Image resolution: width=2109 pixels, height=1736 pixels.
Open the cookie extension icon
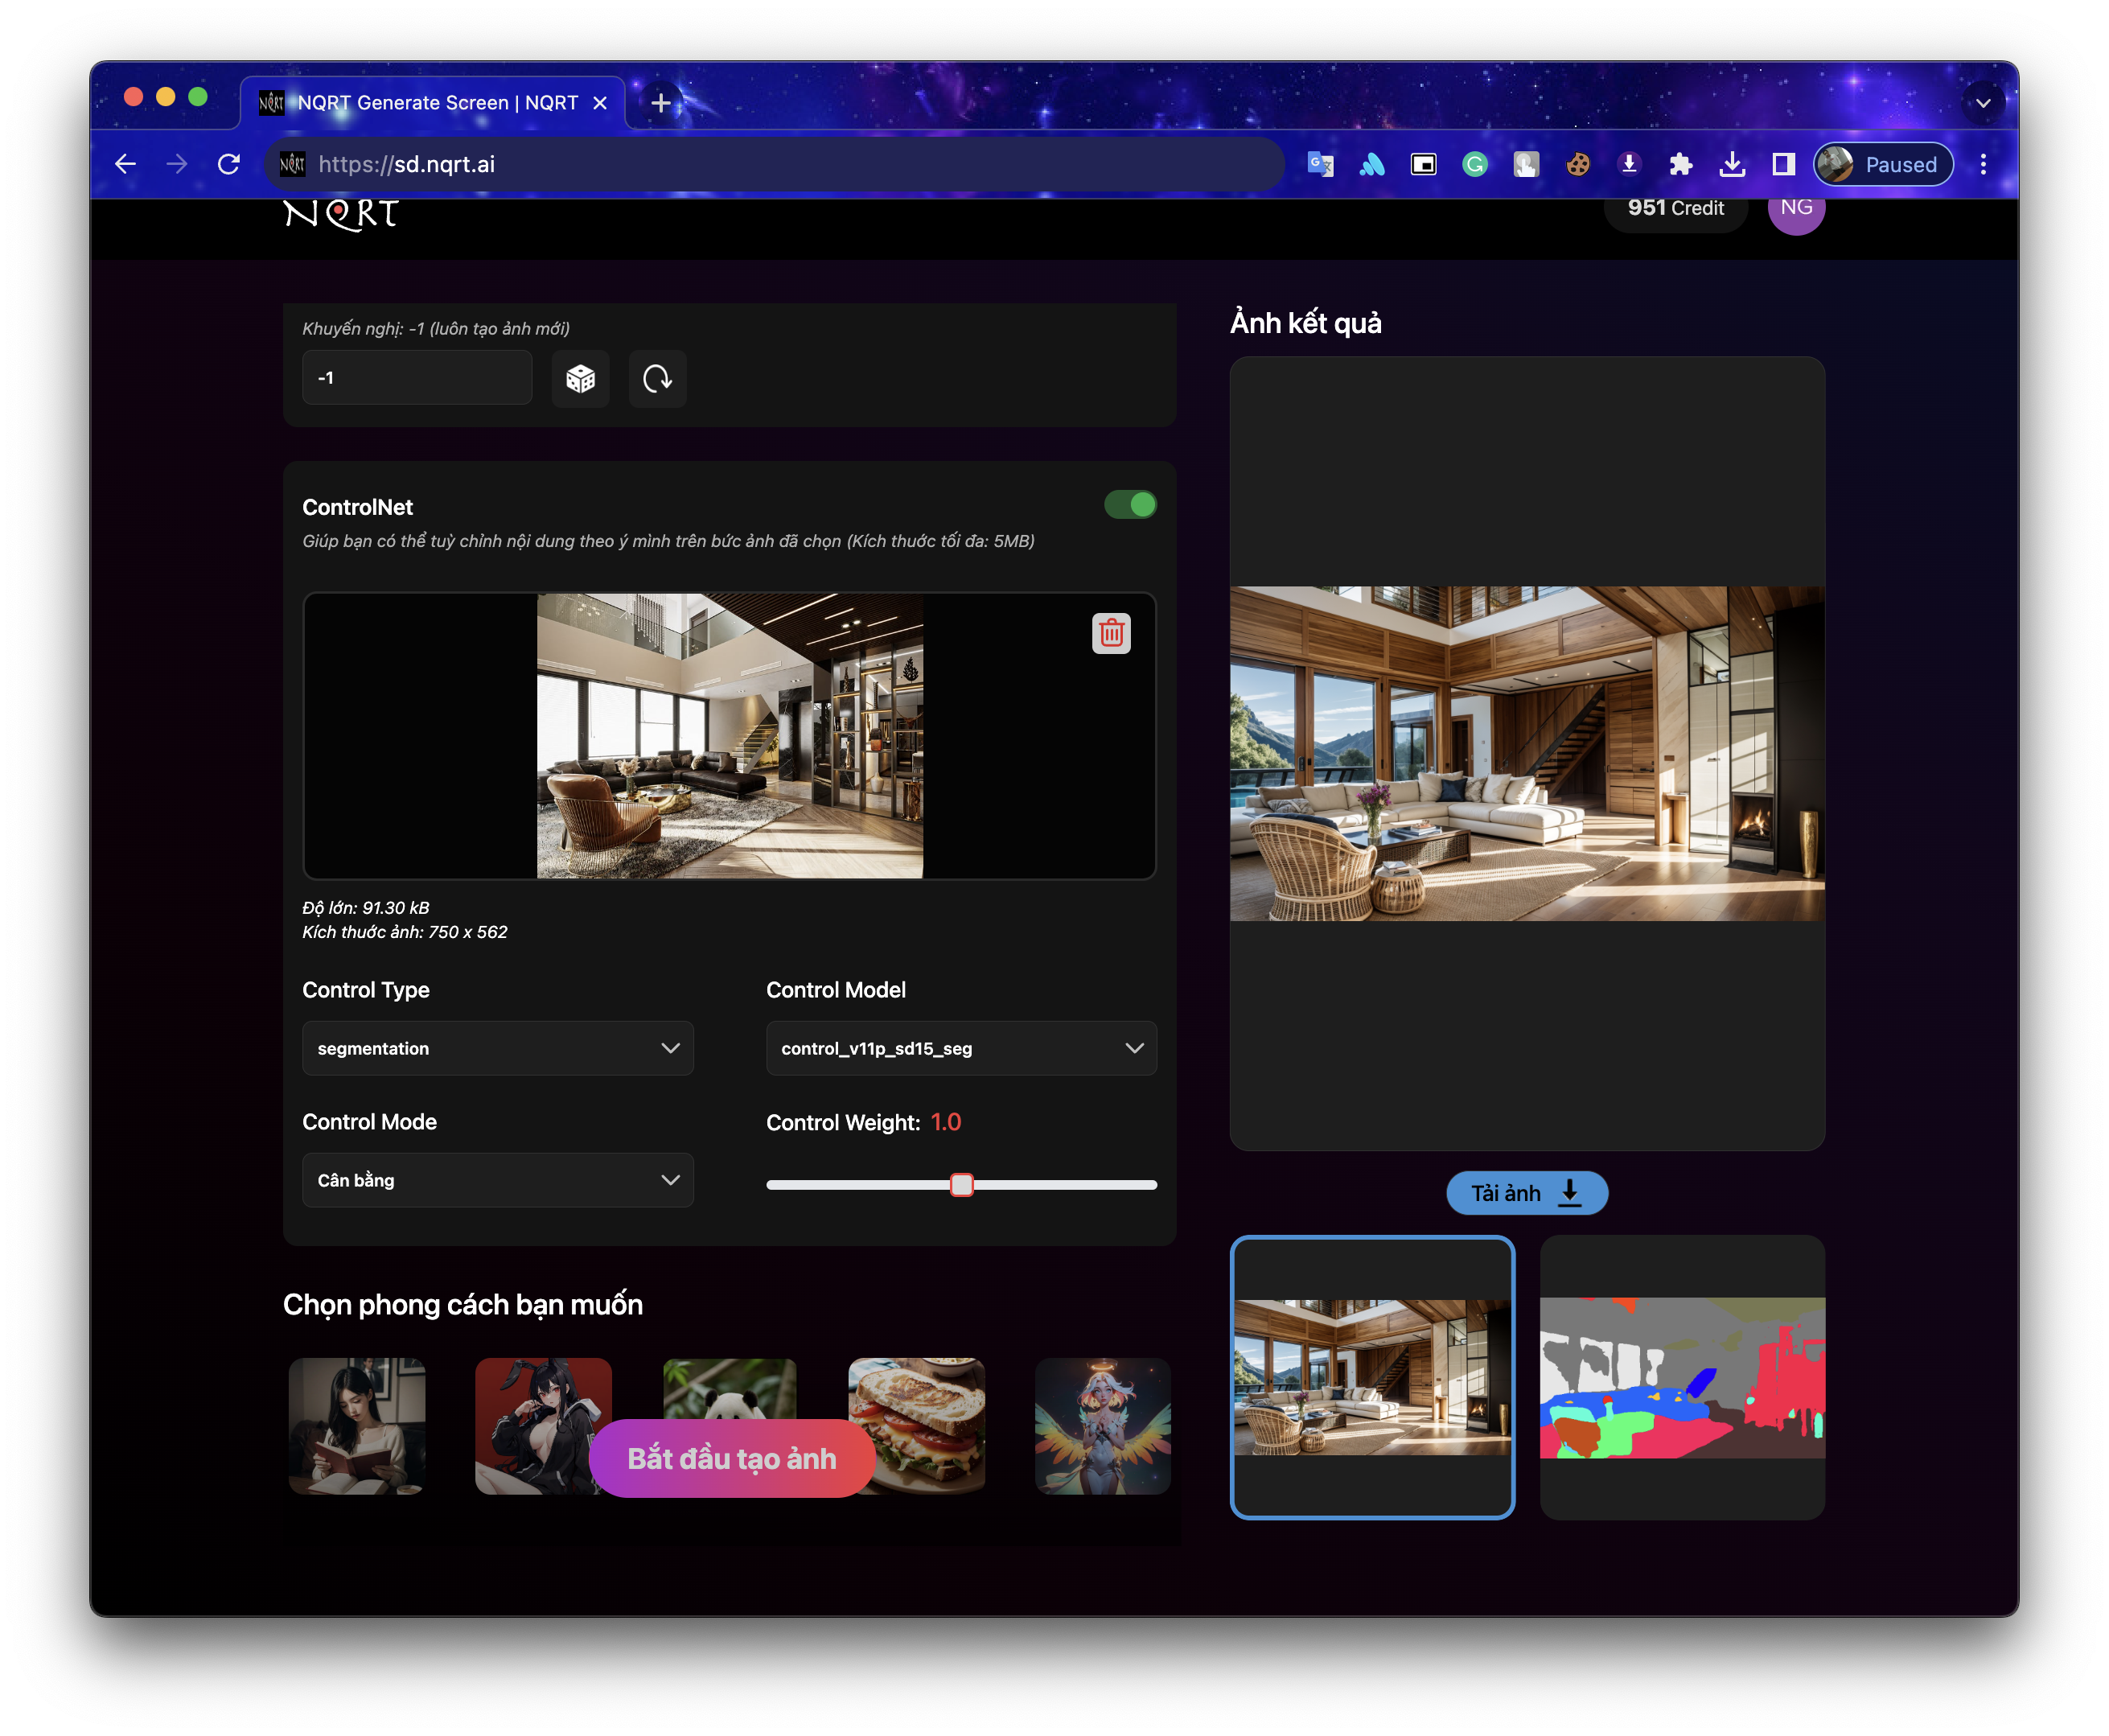click(1577, 164)
